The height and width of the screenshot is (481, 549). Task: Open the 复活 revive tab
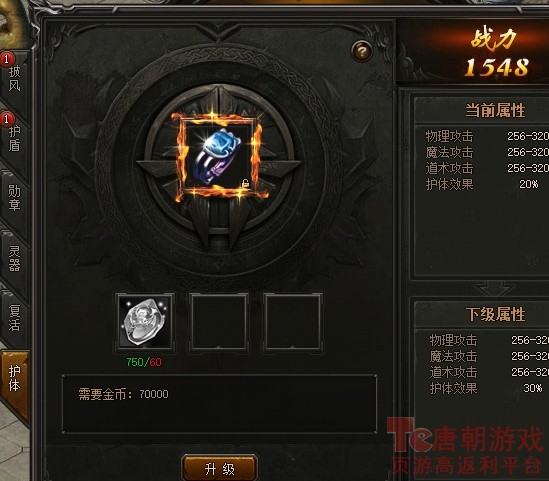point(15,318)
